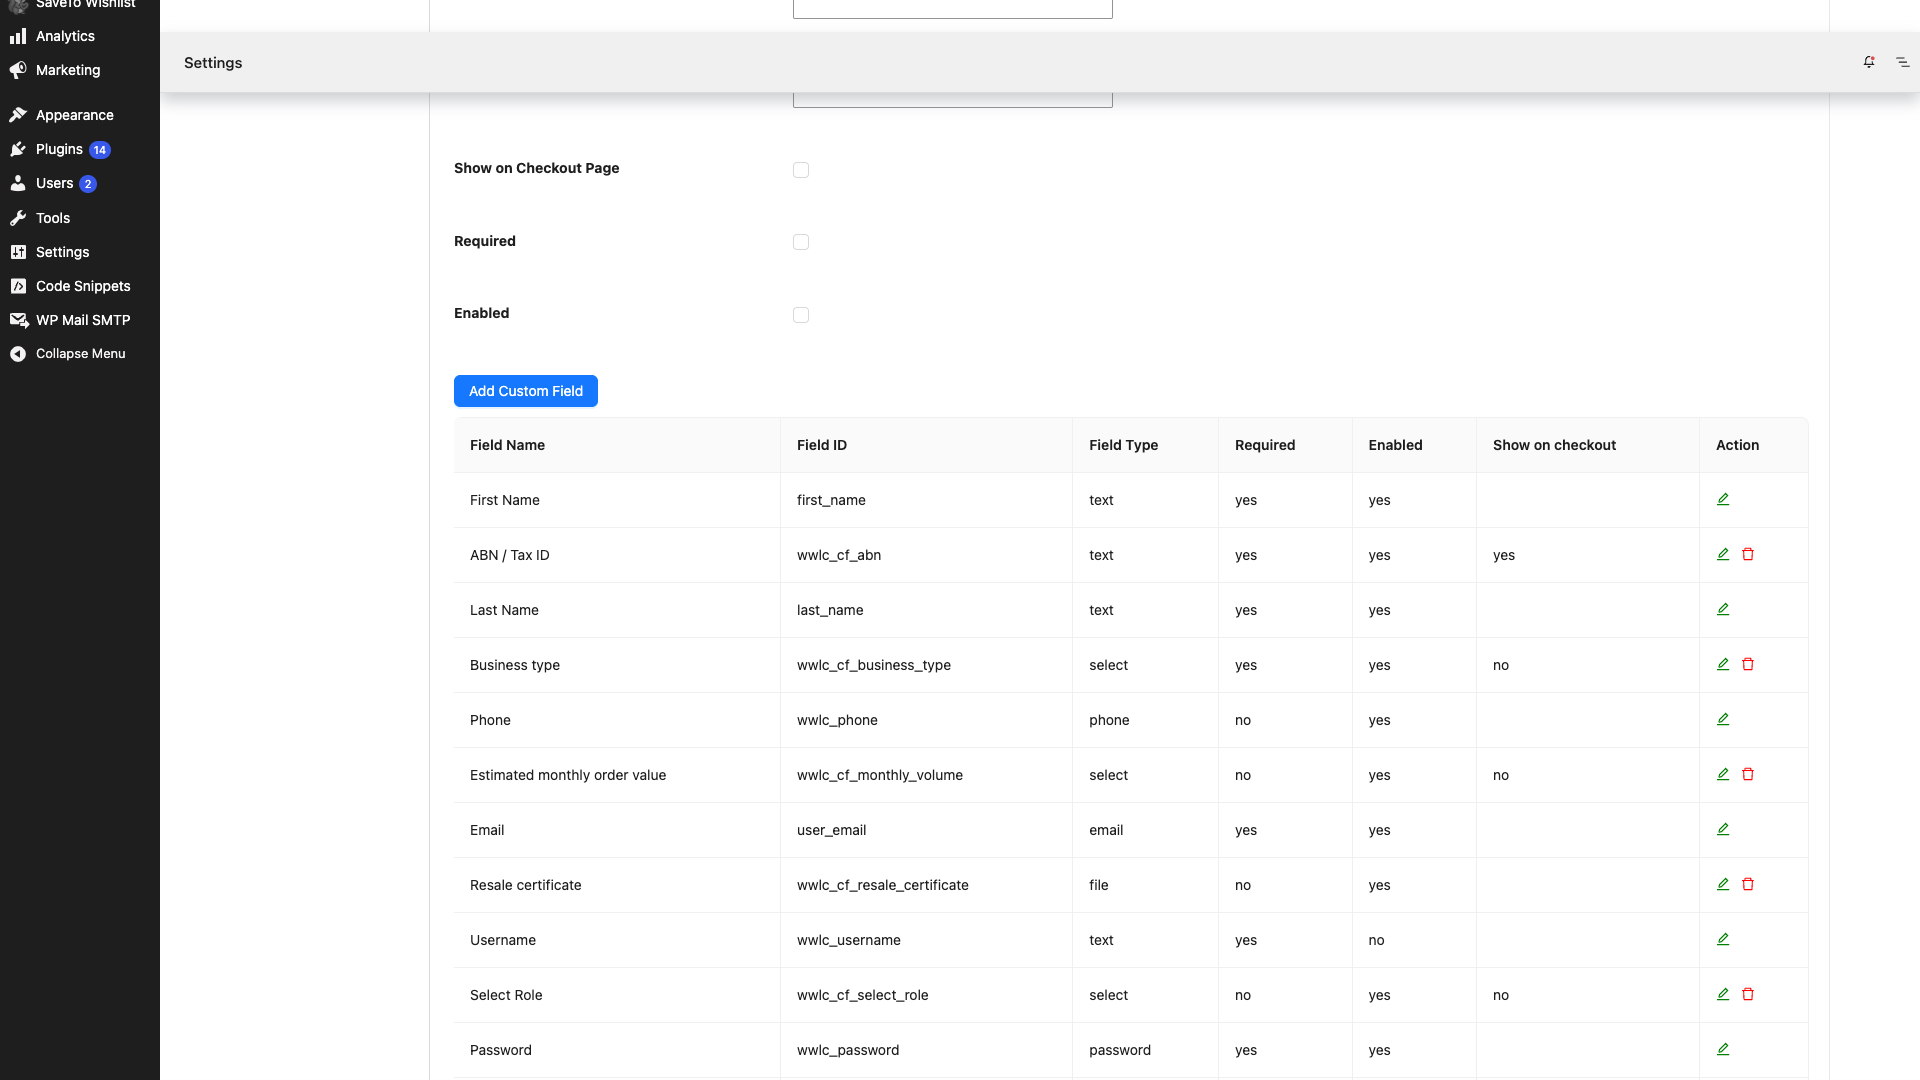The width and height of the screenshot is (1920, 1080).
Task: Click the Add Custom Field button
Action: click(526, 391)
